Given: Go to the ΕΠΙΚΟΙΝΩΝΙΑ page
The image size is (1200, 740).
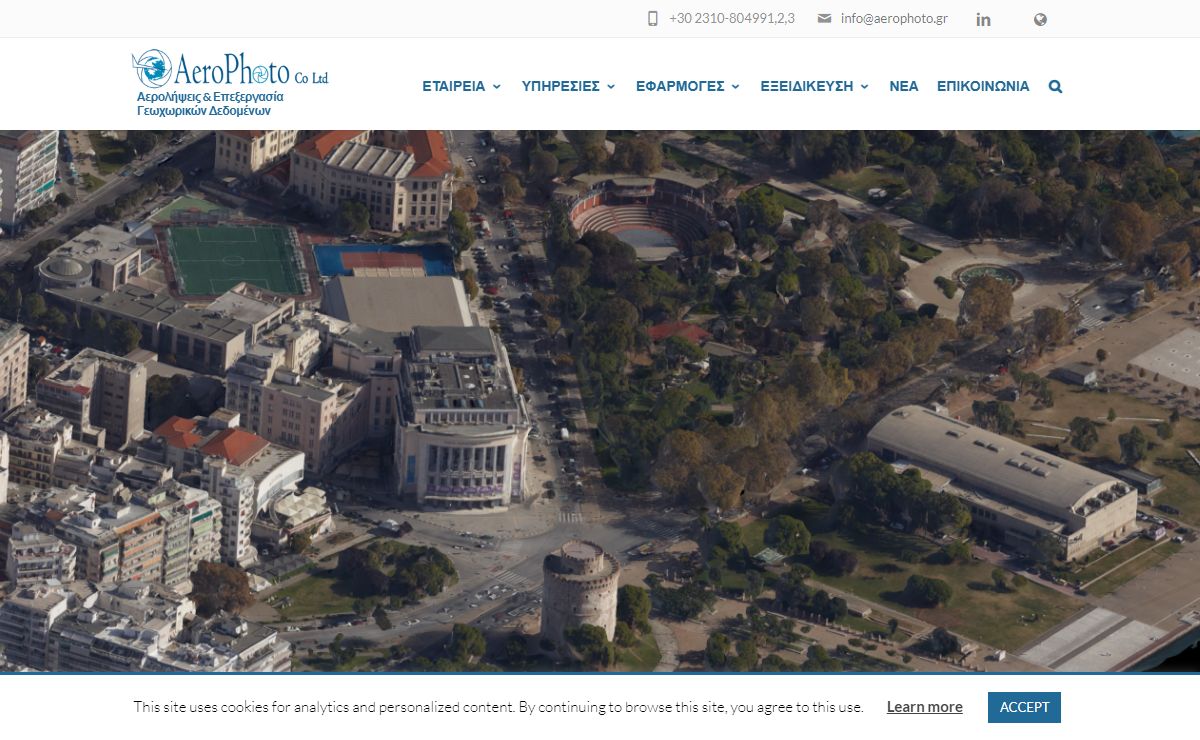Looking at the screenshot, I should click(982, 87).
